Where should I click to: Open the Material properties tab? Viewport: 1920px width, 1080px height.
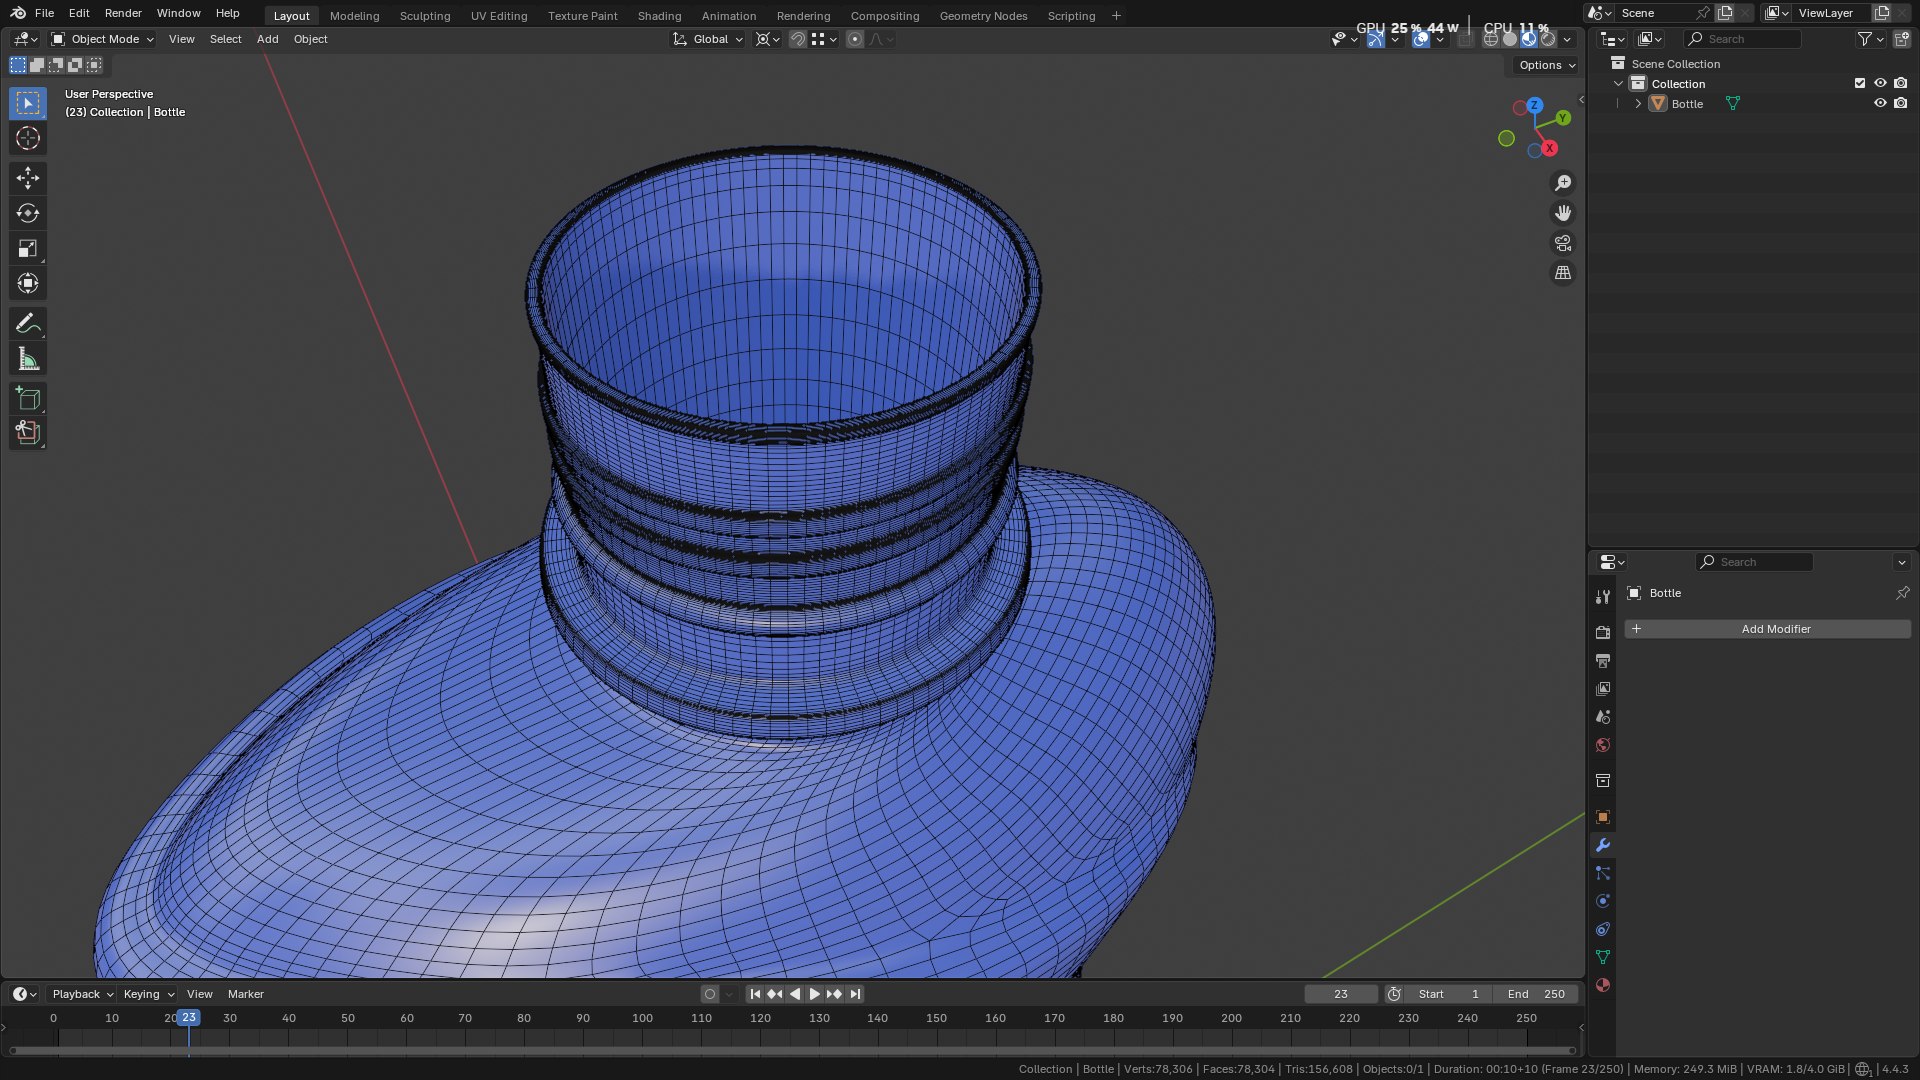pyautogui.click(x=1603, y=985)
